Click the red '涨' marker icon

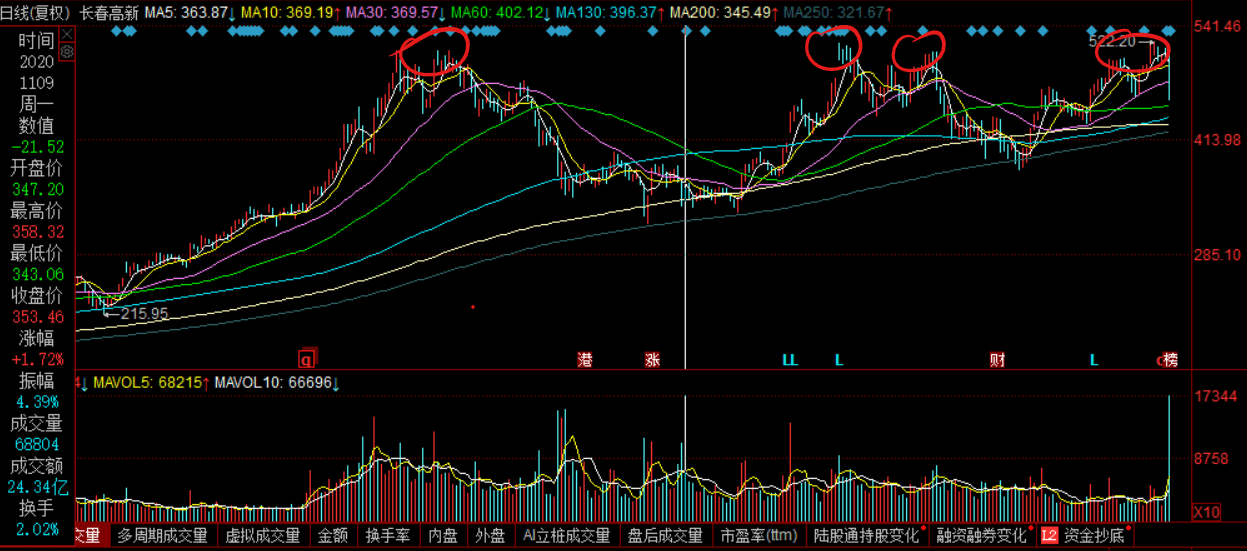(652, 360)
